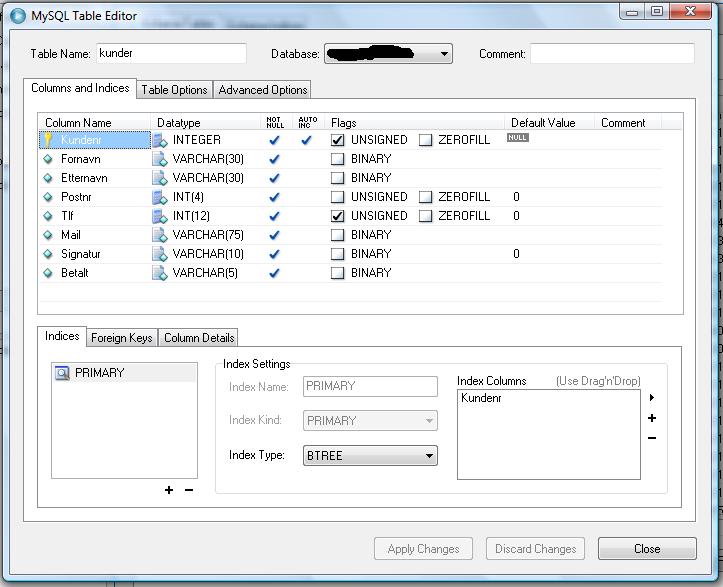
Task: Toggle the AUTO INC checkmark for Kundenr
Action: 306,140
